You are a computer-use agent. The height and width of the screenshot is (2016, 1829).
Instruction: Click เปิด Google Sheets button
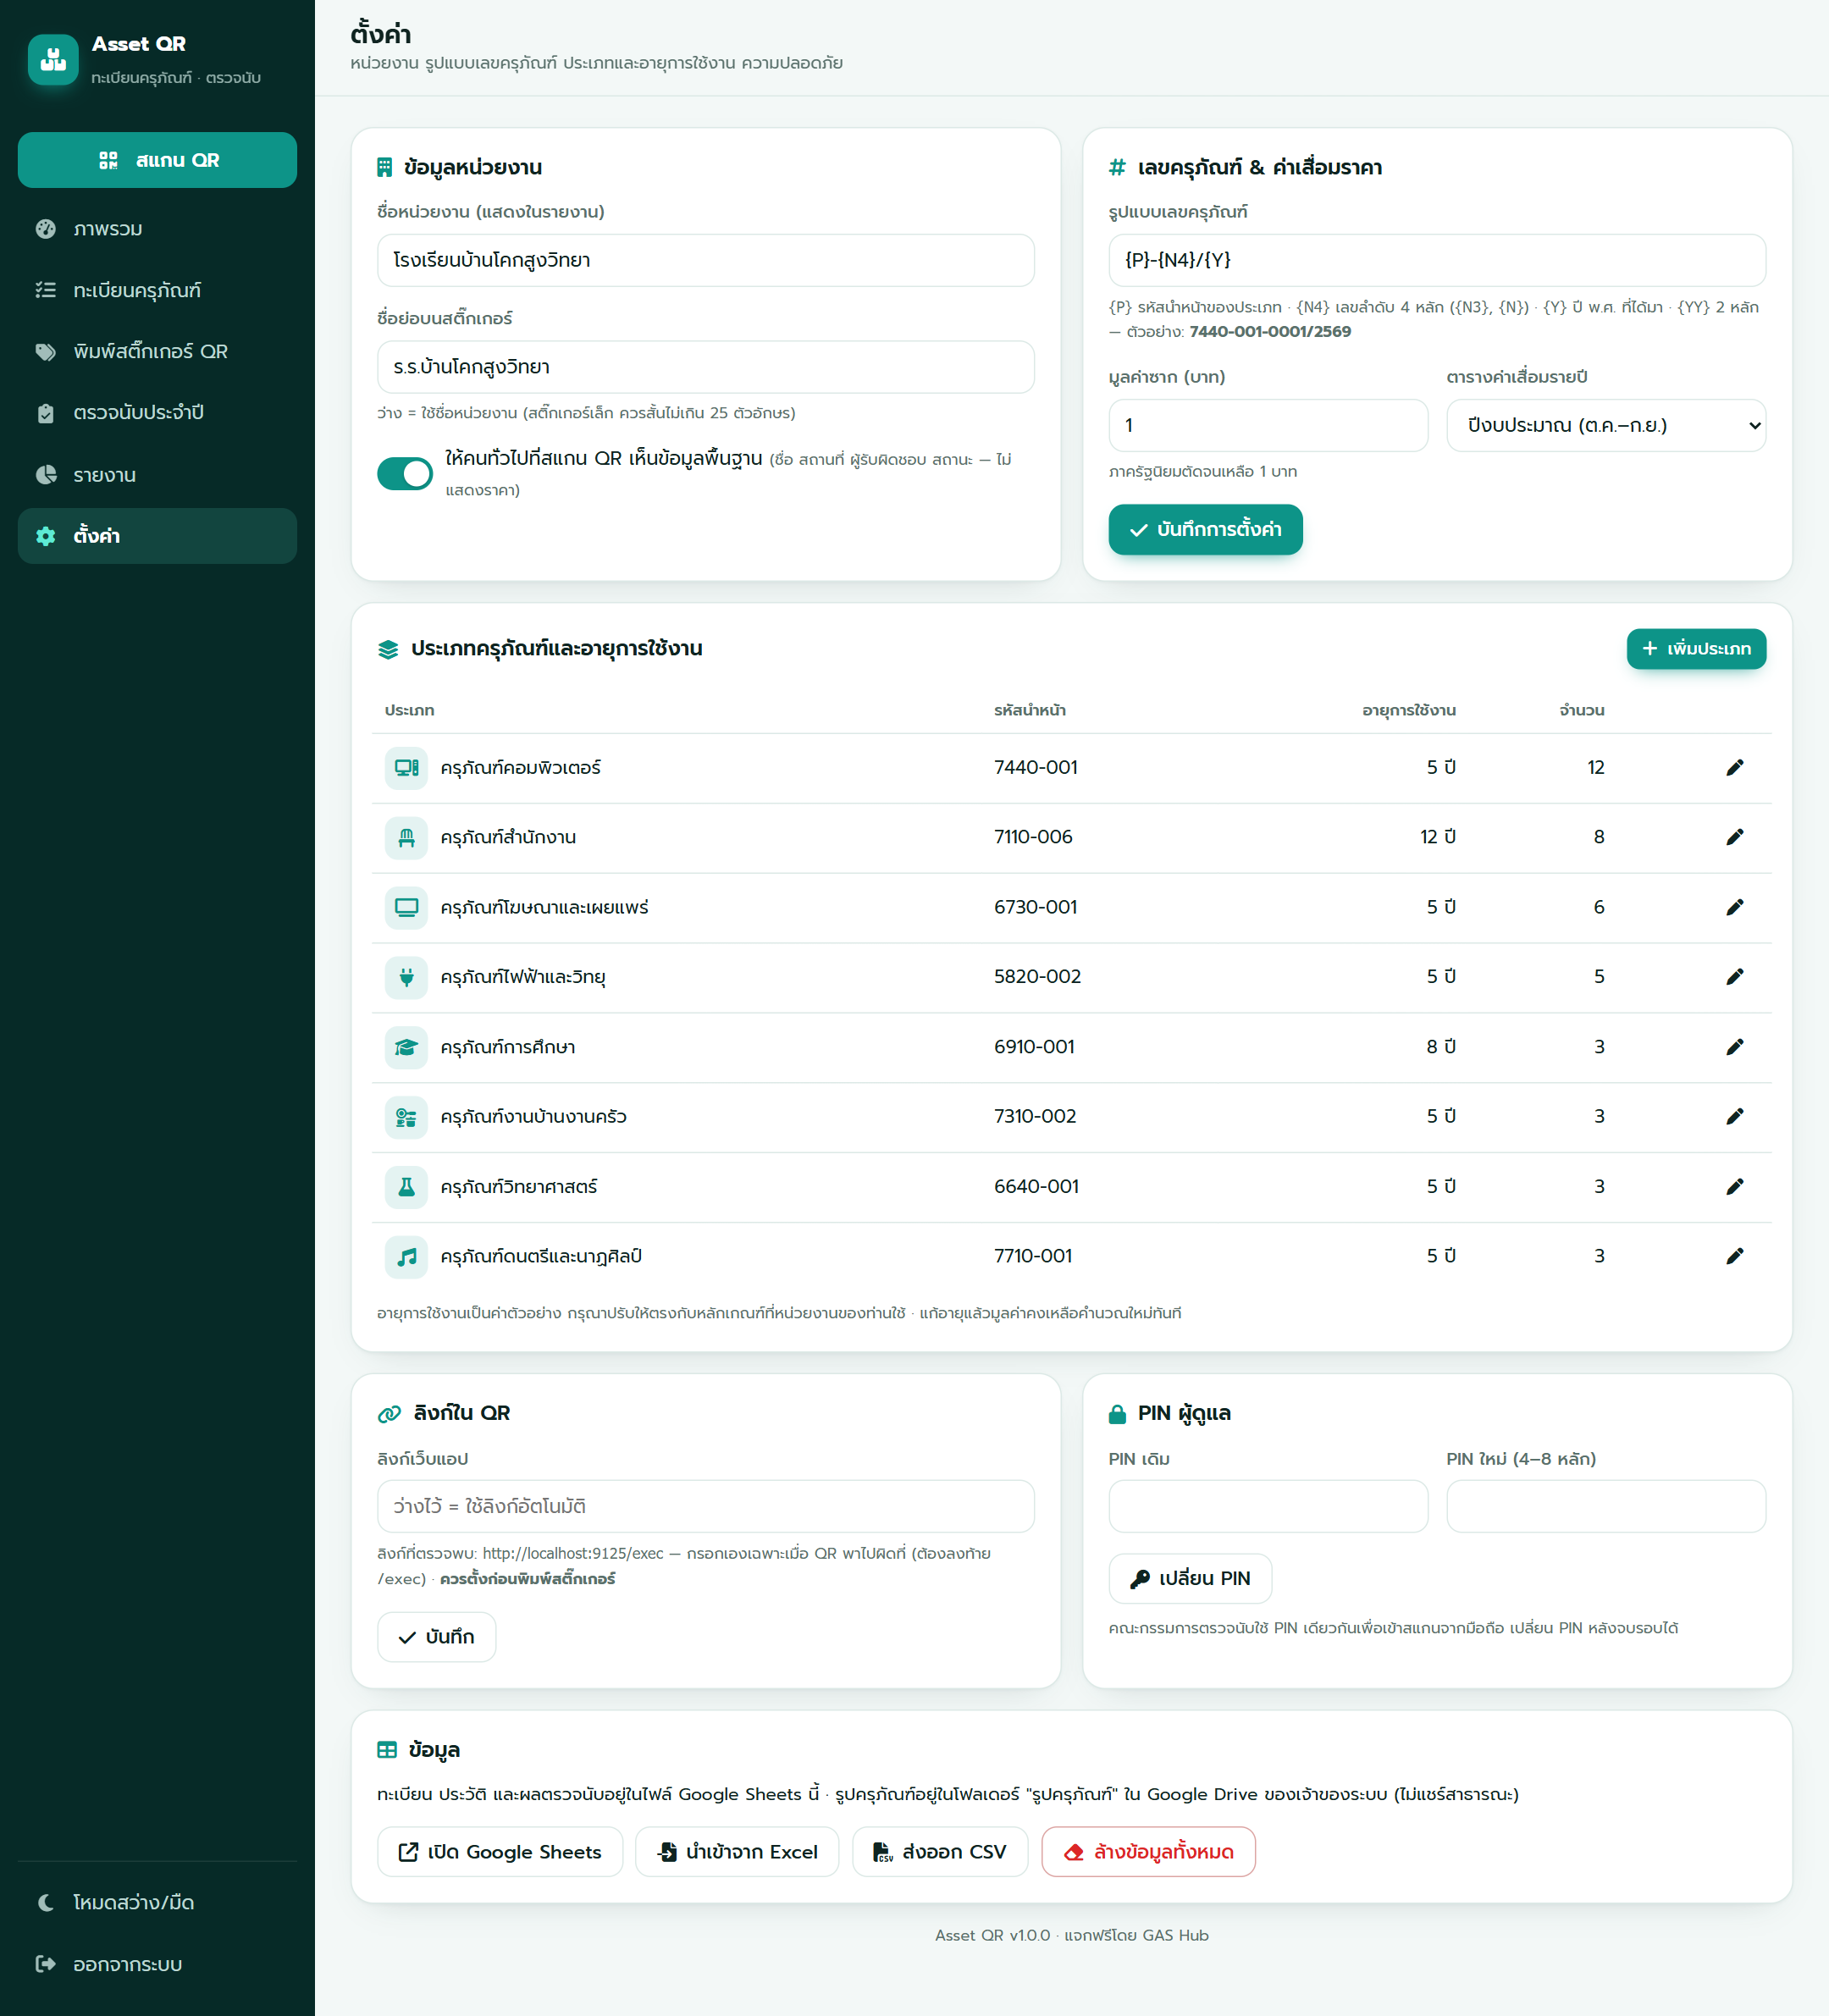[500, 1852]
